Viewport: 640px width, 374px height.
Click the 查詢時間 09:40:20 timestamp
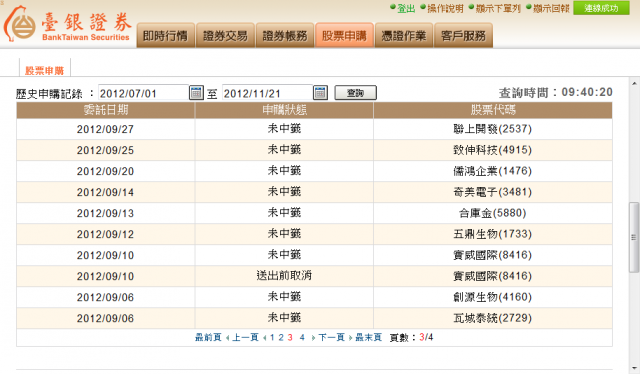[556, 93]
